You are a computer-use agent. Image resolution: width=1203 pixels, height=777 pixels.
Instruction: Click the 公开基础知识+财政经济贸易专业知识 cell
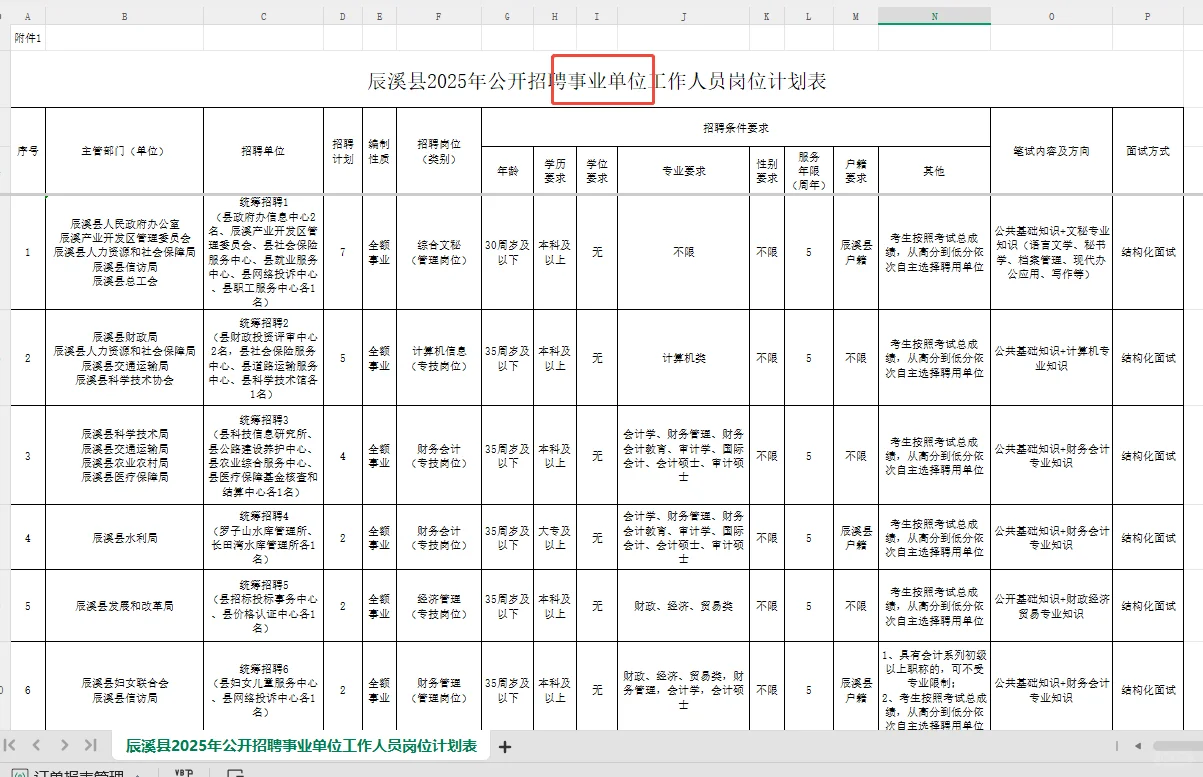click(1051, 606)
